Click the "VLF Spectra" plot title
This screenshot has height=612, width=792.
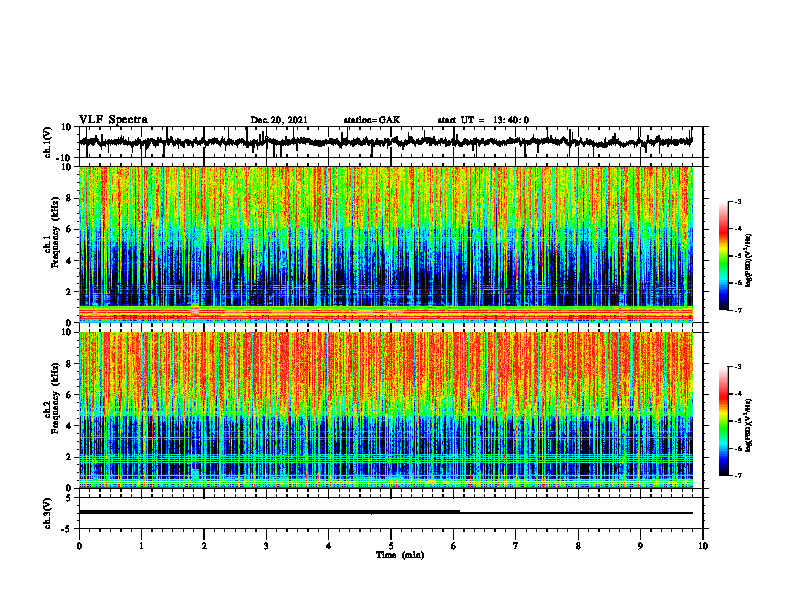click(113, 120)
